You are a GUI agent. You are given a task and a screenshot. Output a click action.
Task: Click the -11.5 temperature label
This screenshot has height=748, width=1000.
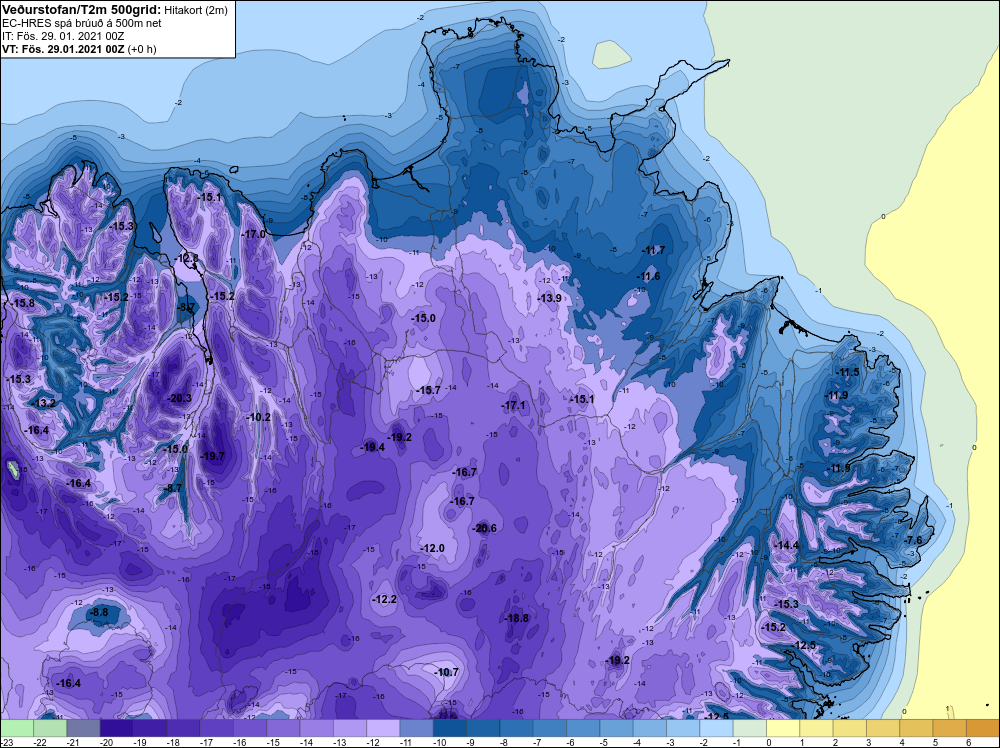pyautogui.click(x=847, y=372)
